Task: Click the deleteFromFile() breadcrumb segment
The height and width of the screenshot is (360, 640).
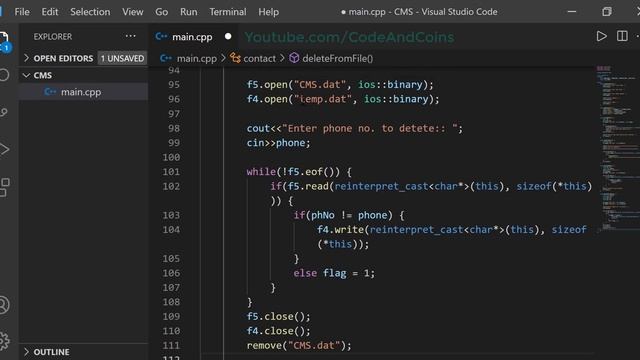Action: click(x=338, y=58)
